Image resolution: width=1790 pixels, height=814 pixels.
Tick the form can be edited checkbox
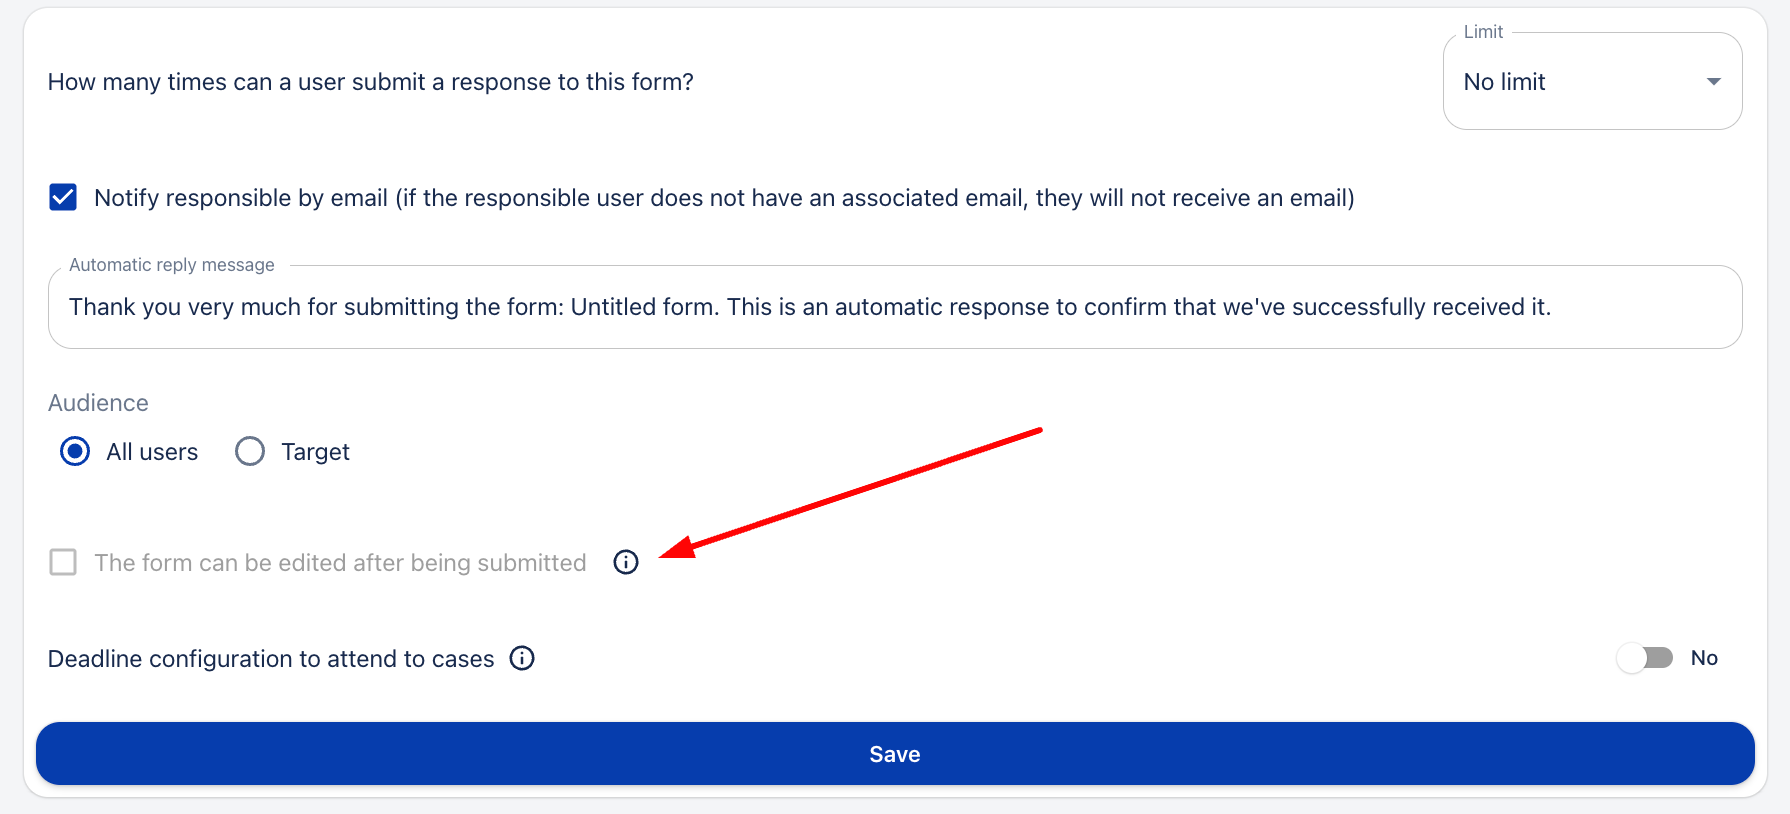(x=63, y=562)
